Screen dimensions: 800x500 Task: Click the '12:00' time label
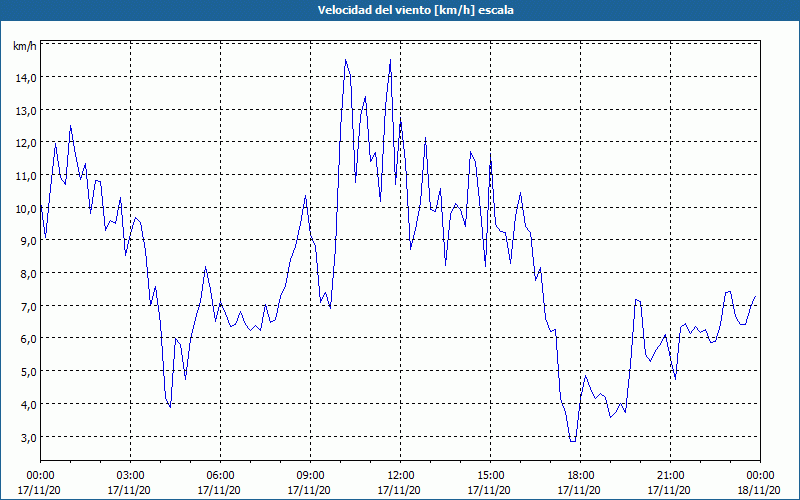(401, 476)
